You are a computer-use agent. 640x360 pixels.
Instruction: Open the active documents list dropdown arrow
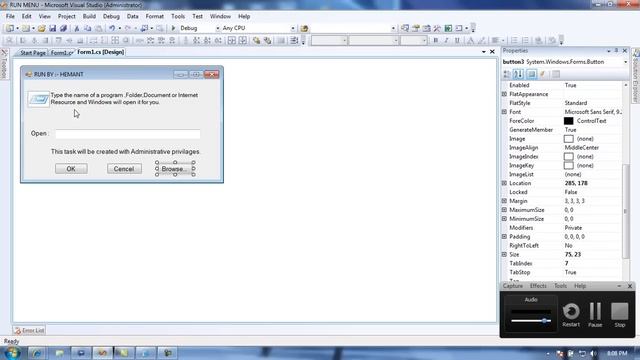[x=484, y=52]
